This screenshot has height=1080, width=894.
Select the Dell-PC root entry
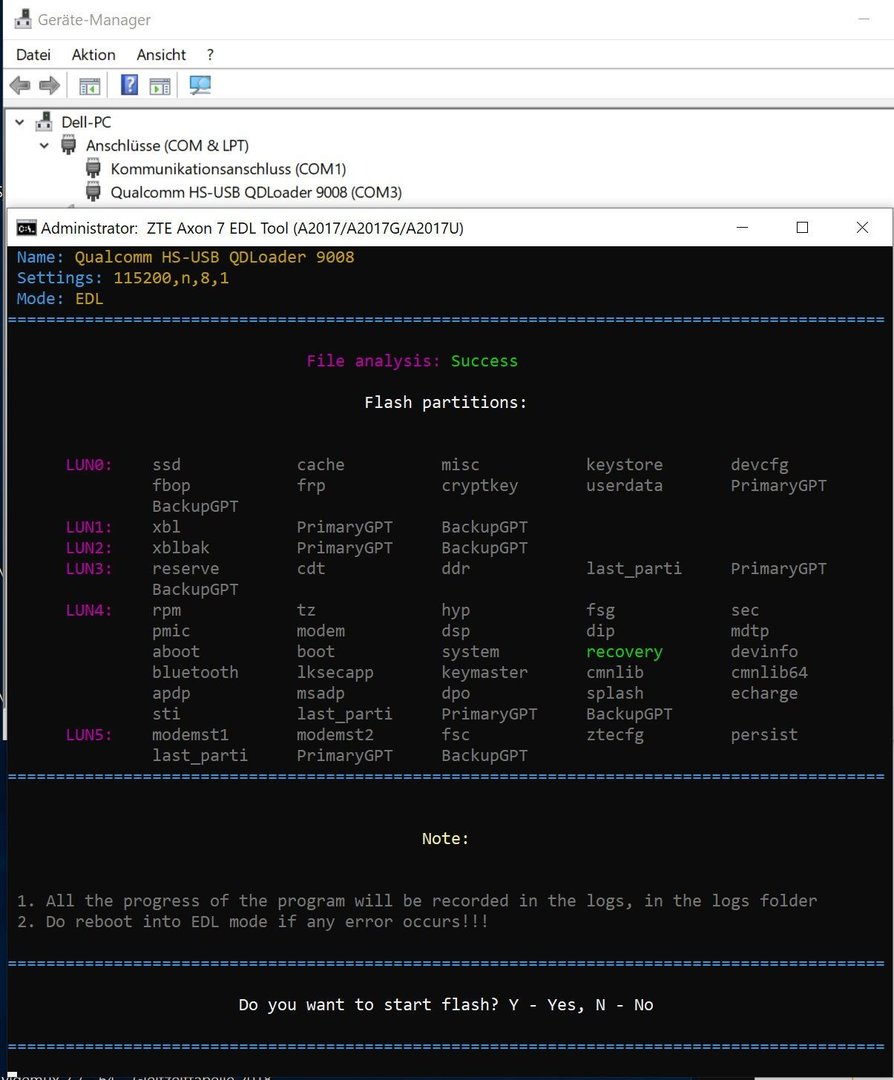point(86,123)
